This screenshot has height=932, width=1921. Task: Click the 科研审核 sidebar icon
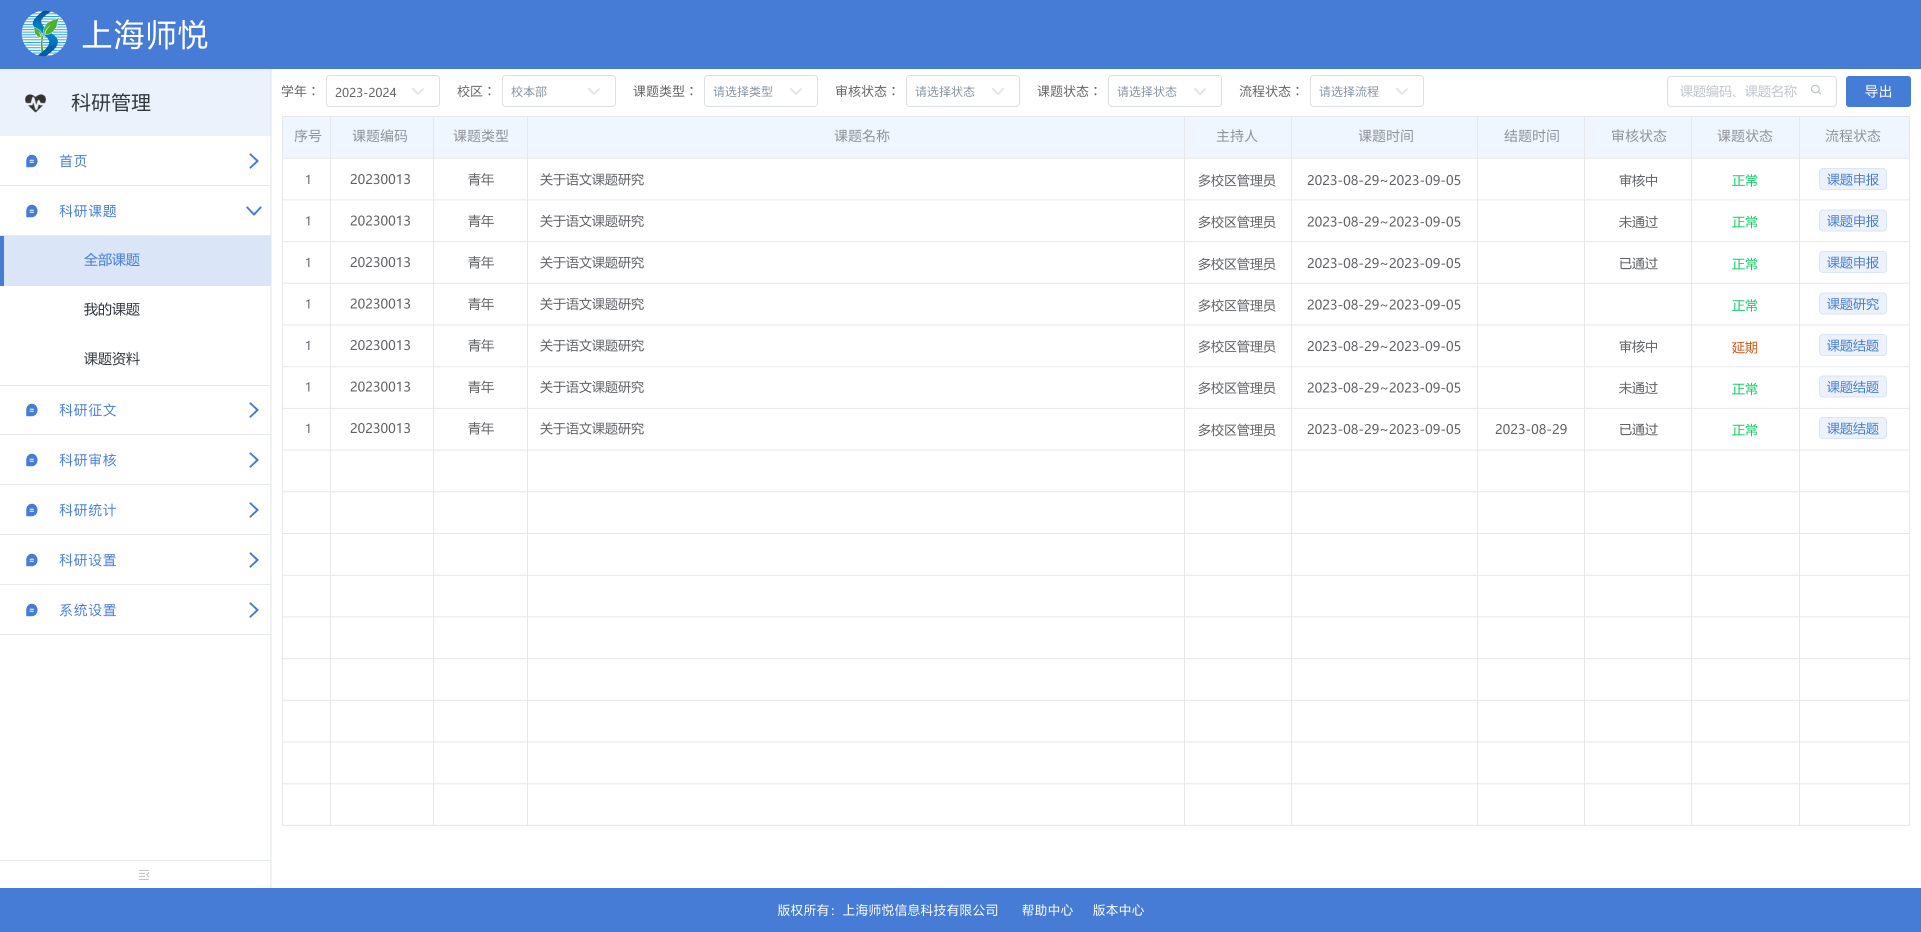[31, 460]
